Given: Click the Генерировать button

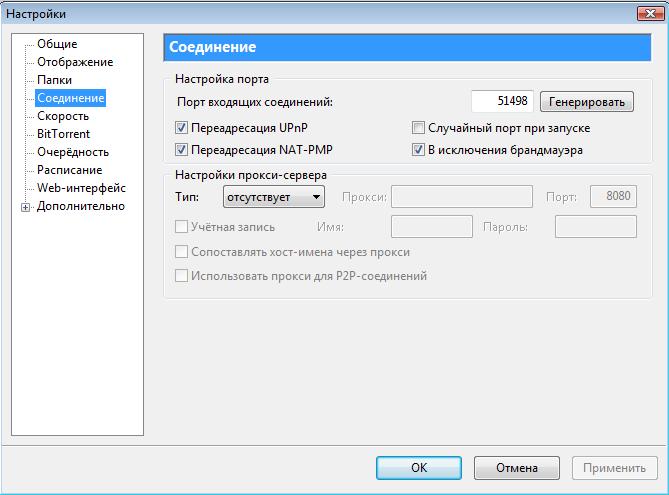Looking at the screenshot, I should pyautogui.click(x=587, y=102).
